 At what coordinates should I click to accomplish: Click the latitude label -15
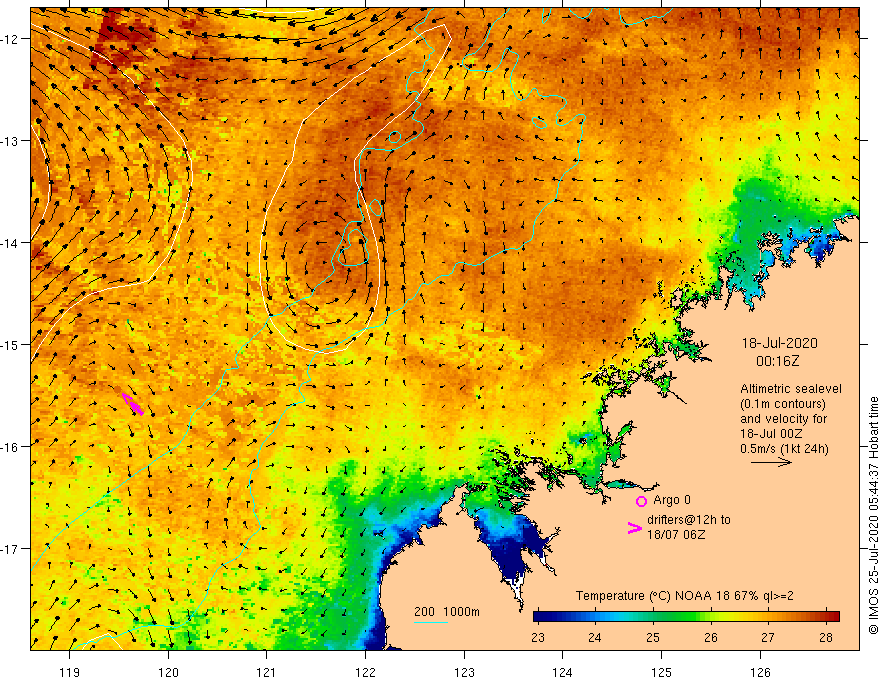pyautogui.click(x=11, y=345)
